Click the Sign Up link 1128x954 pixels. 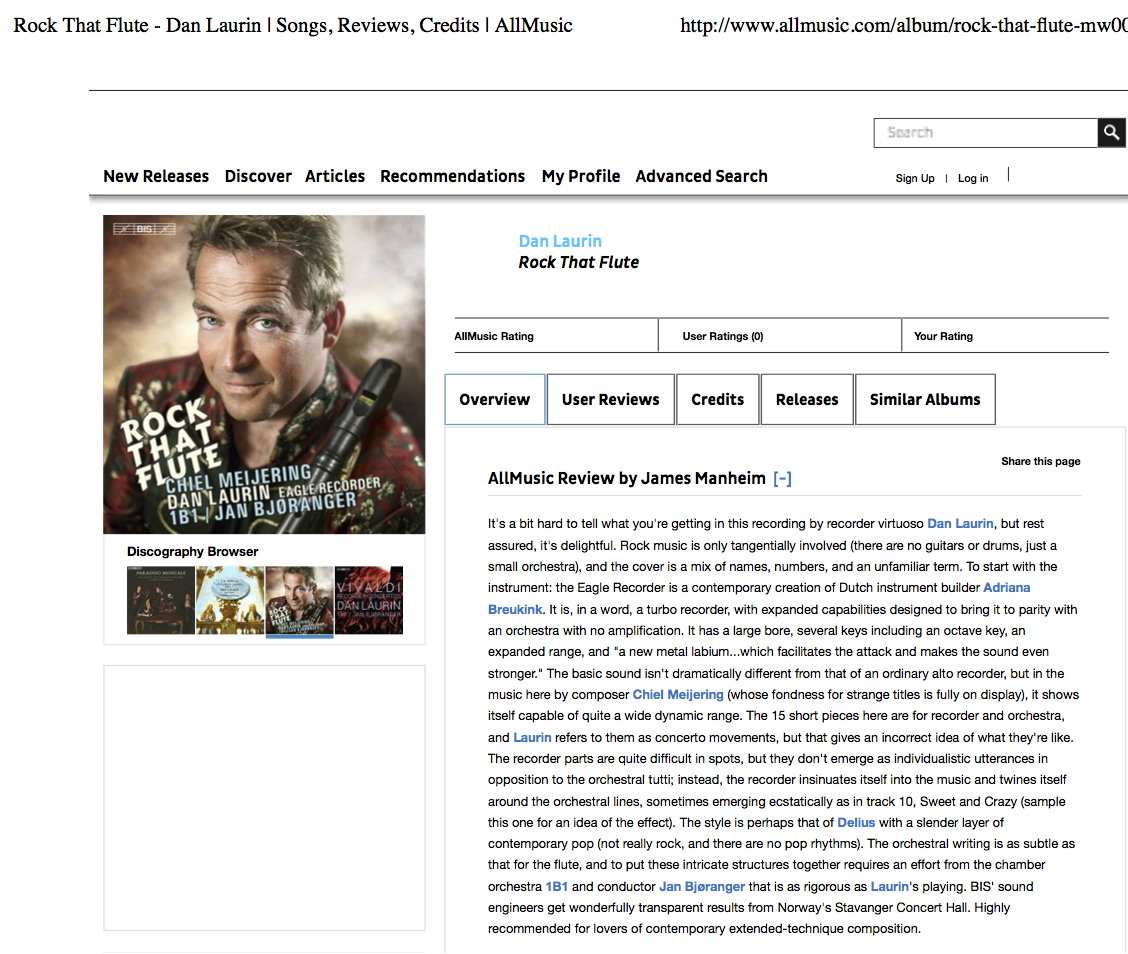(915, 178)
